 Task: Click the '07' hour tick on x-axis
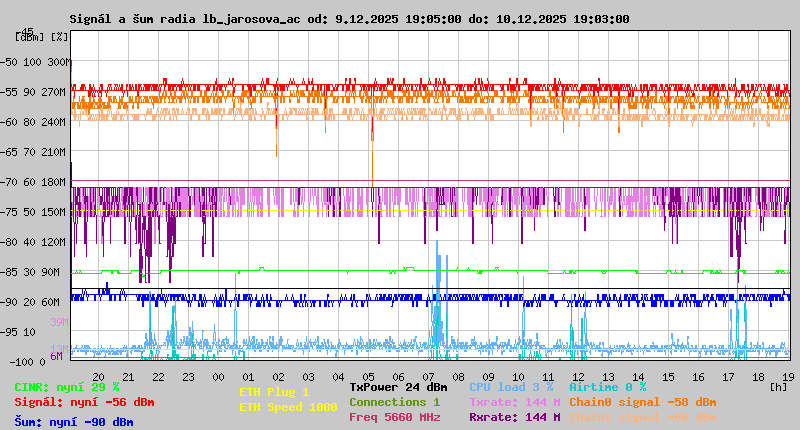coord(429,377)
